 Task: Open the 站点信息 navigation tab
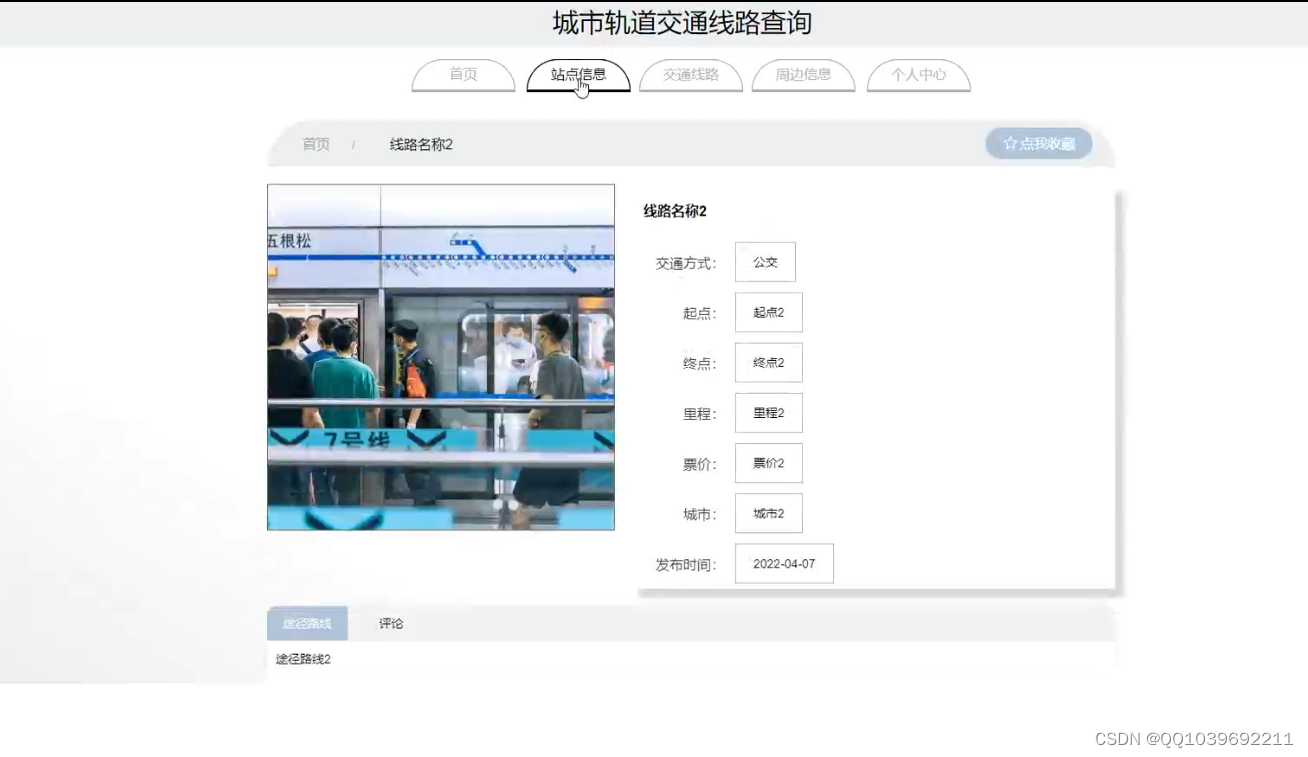pos(578,75)
